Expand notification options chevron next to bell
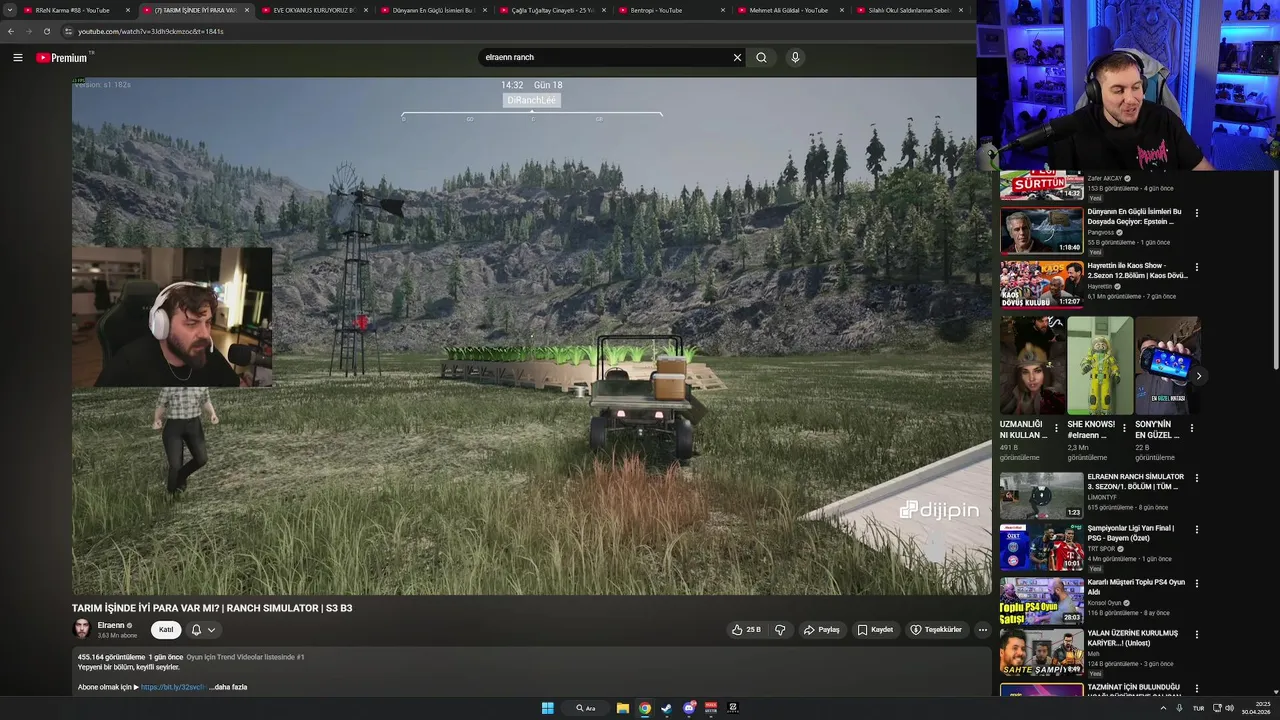Screen dimensions: 1280x720 coord(211,630)
